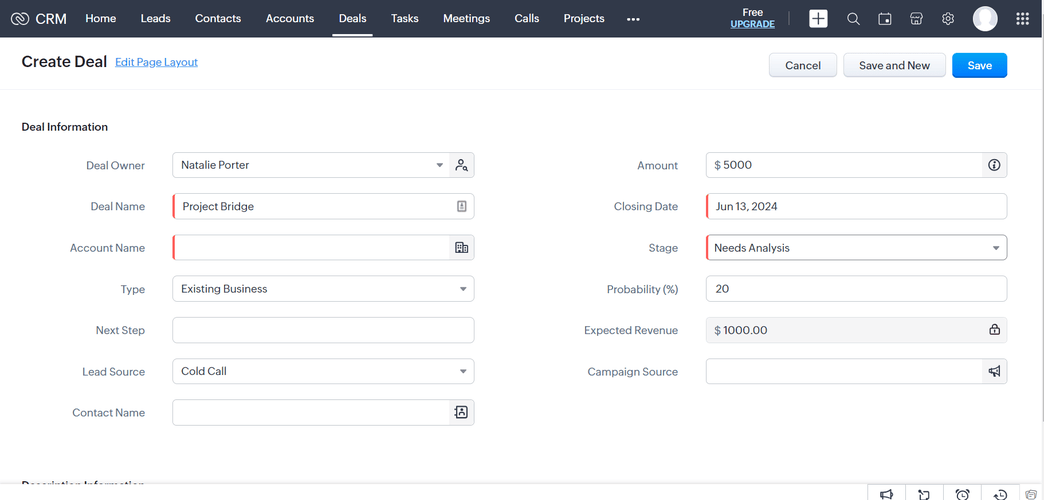
Task: Open campaign lookup megaphone icon
Action: click(x=994, y=372)
